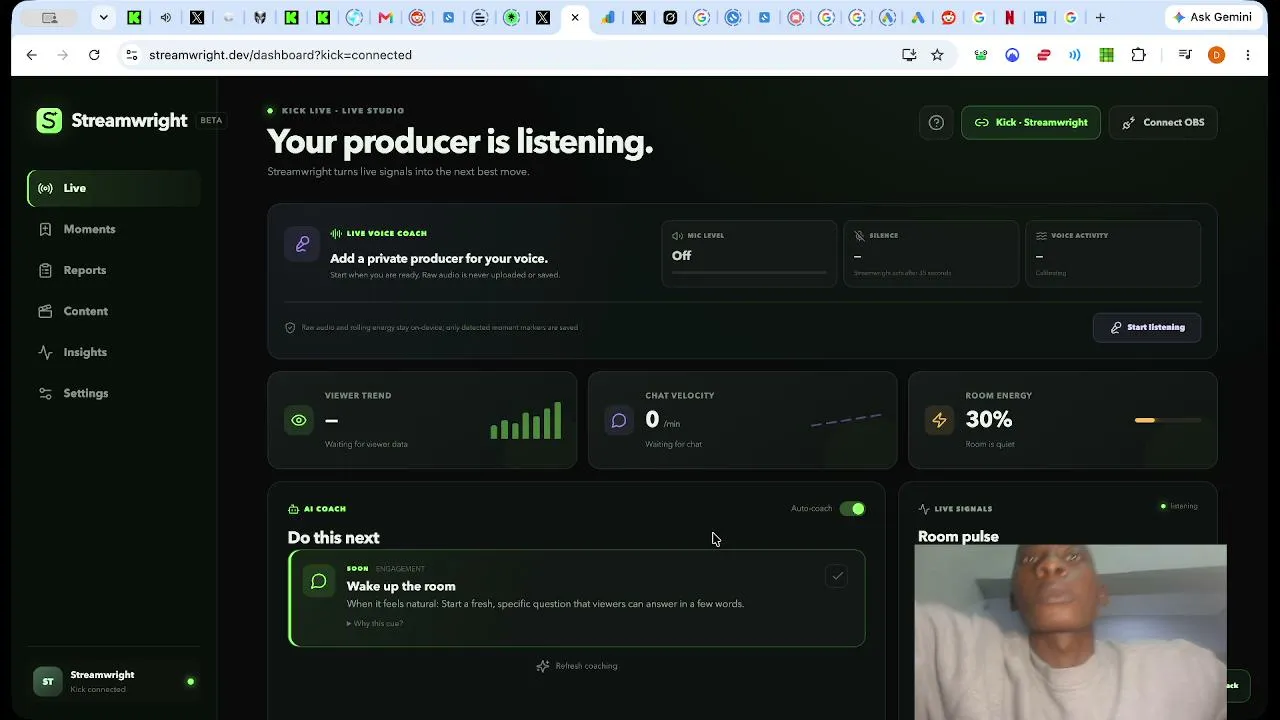Click the 'Waiting for viewer data' text
The image size is (1280, 720).
click(366, 444)
